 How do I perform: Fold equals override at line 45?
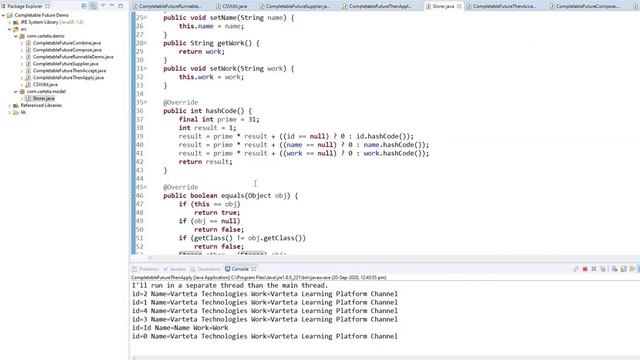pos(146,187)
